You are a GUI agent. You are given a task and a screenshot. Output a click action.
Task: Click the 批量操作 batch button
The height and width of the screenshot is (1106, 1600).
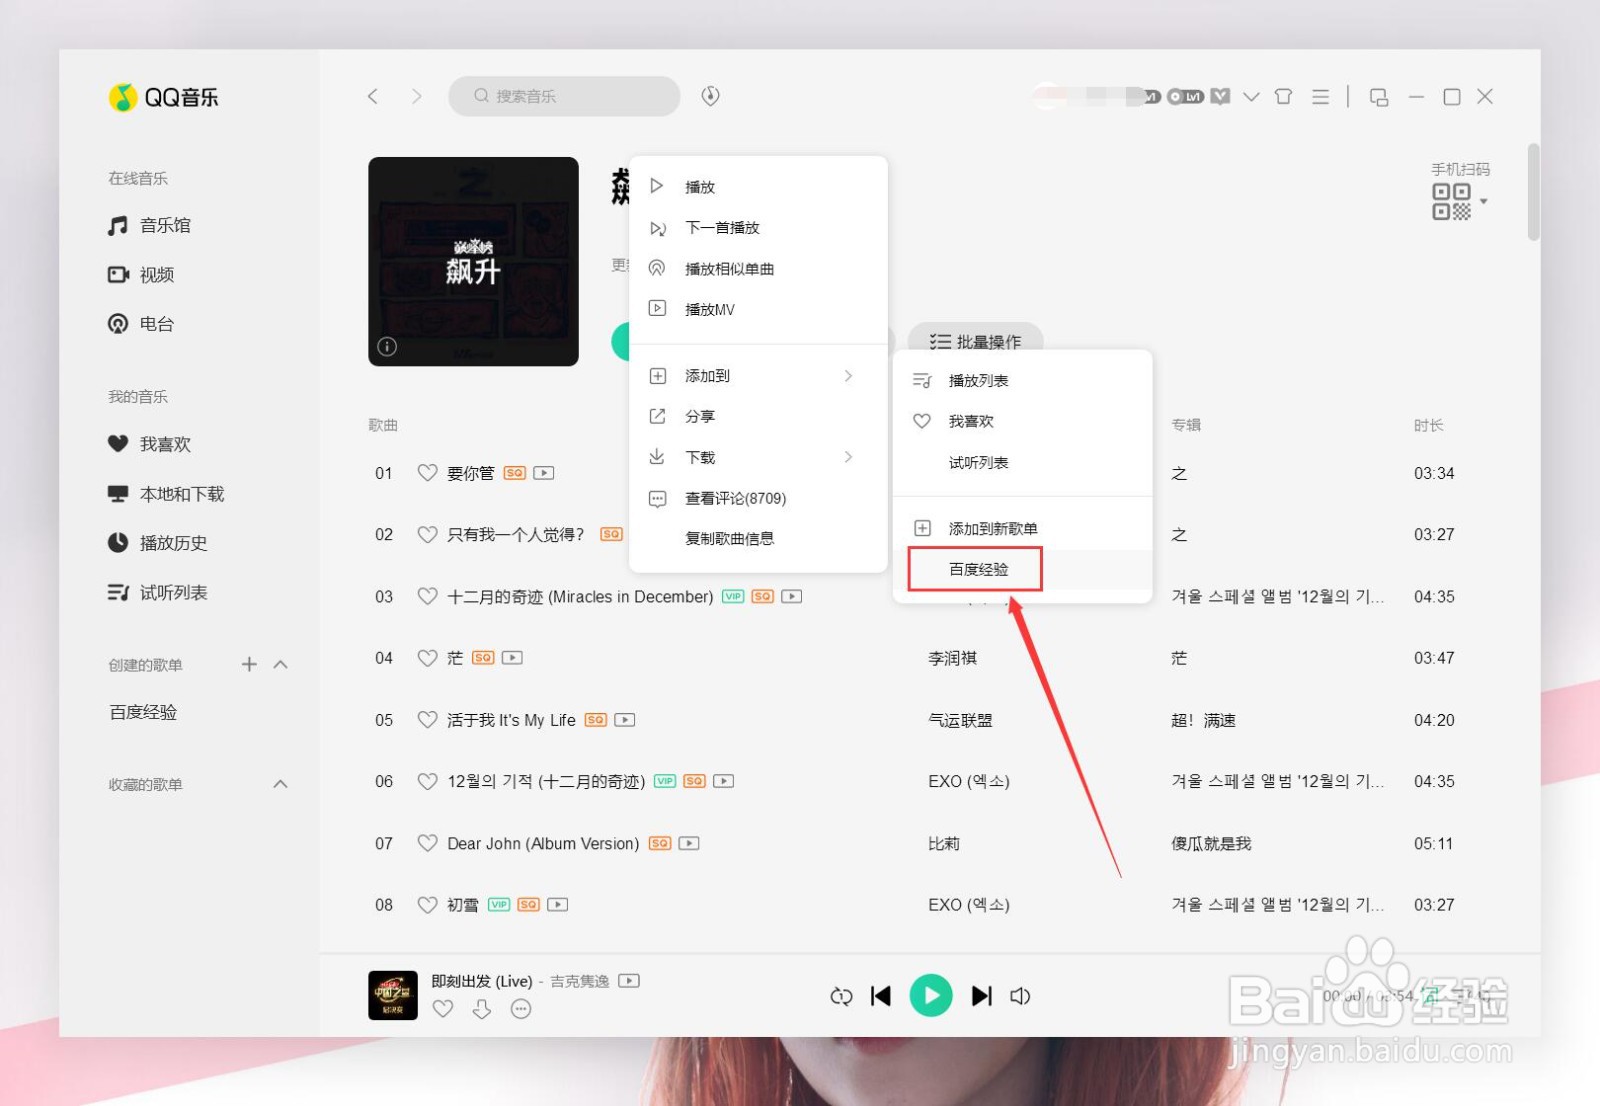pyautogui.click(x=975, y=342)
